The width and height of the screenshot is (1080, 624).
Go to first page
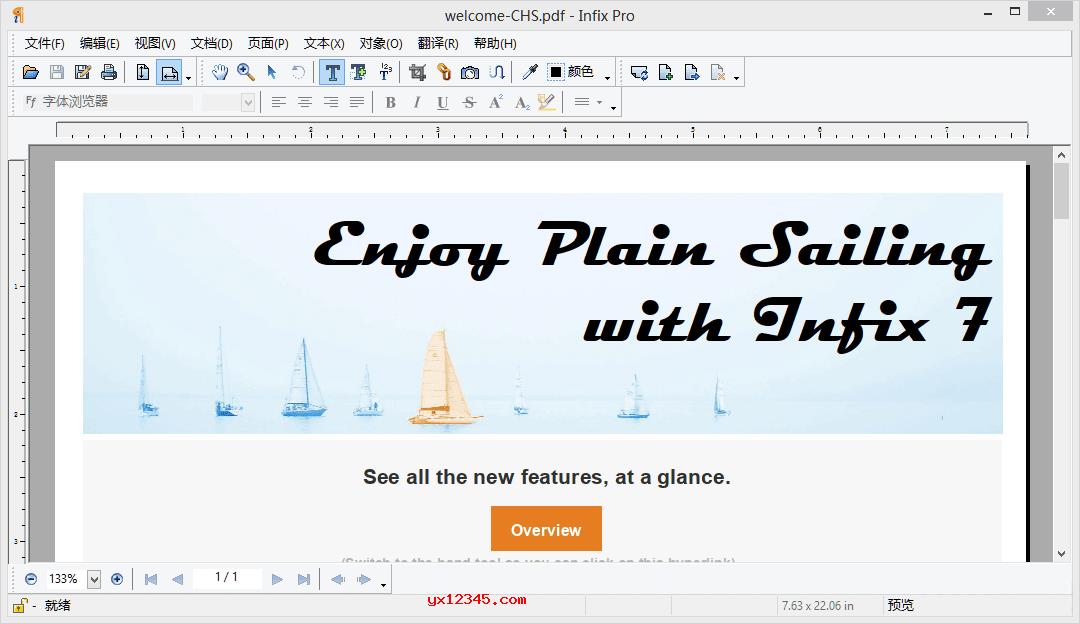[151, 579]
